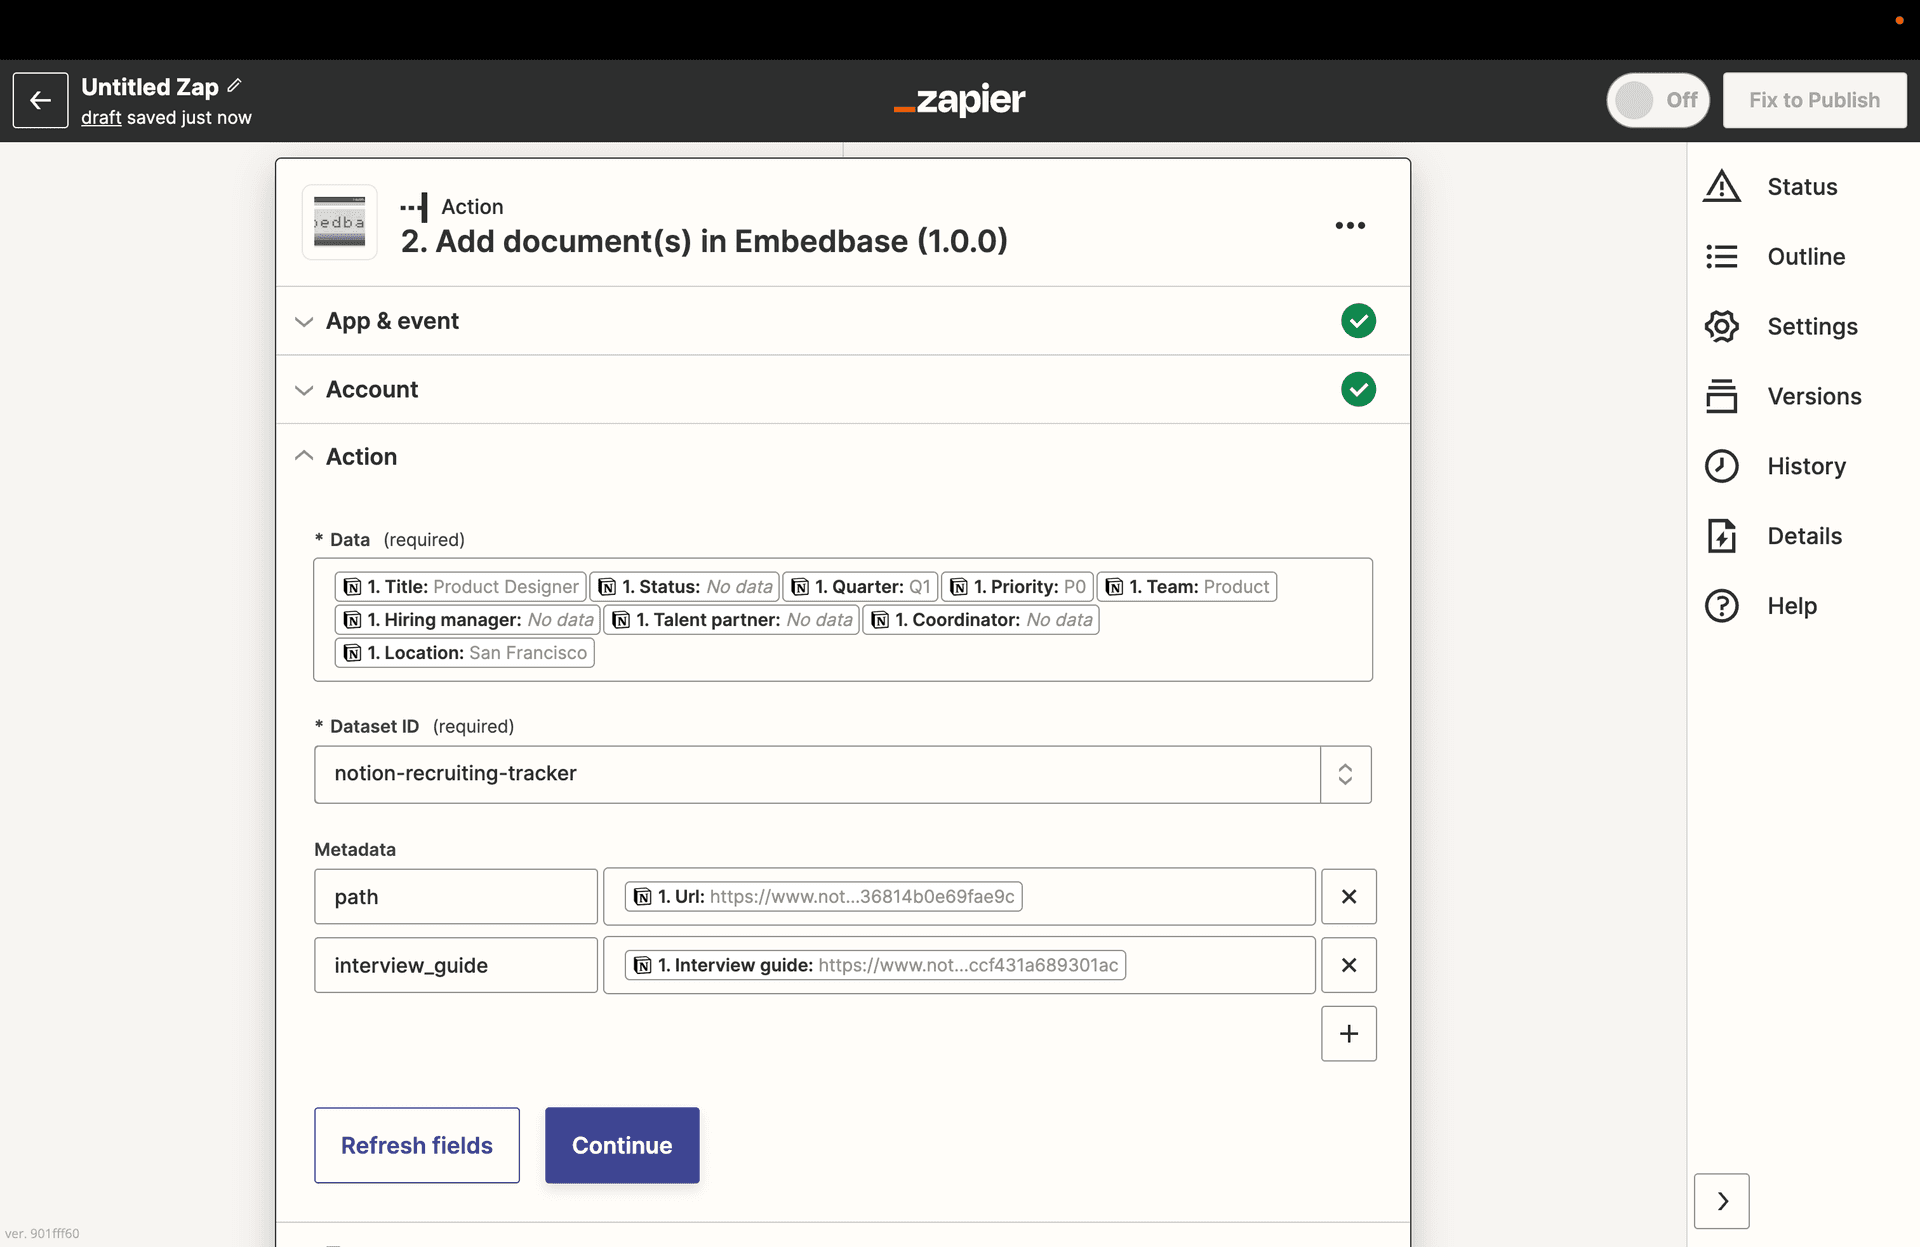1920x1247 pixels.
Task: Click the Priority: P0 pill
Action: click(1017, 587)
